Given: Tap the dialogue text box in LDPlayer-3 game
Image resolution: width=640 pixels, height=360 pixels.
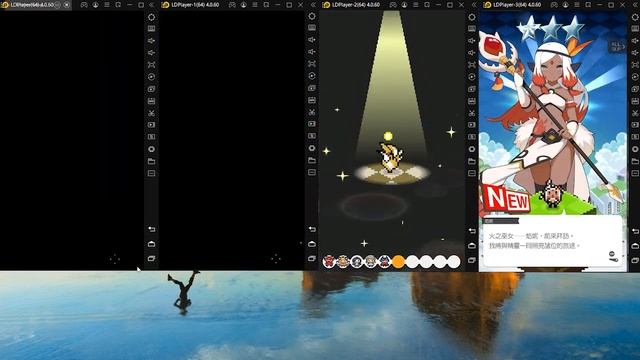Looking at the screenshot, I should pyautogui.click(x=552, y=241).
